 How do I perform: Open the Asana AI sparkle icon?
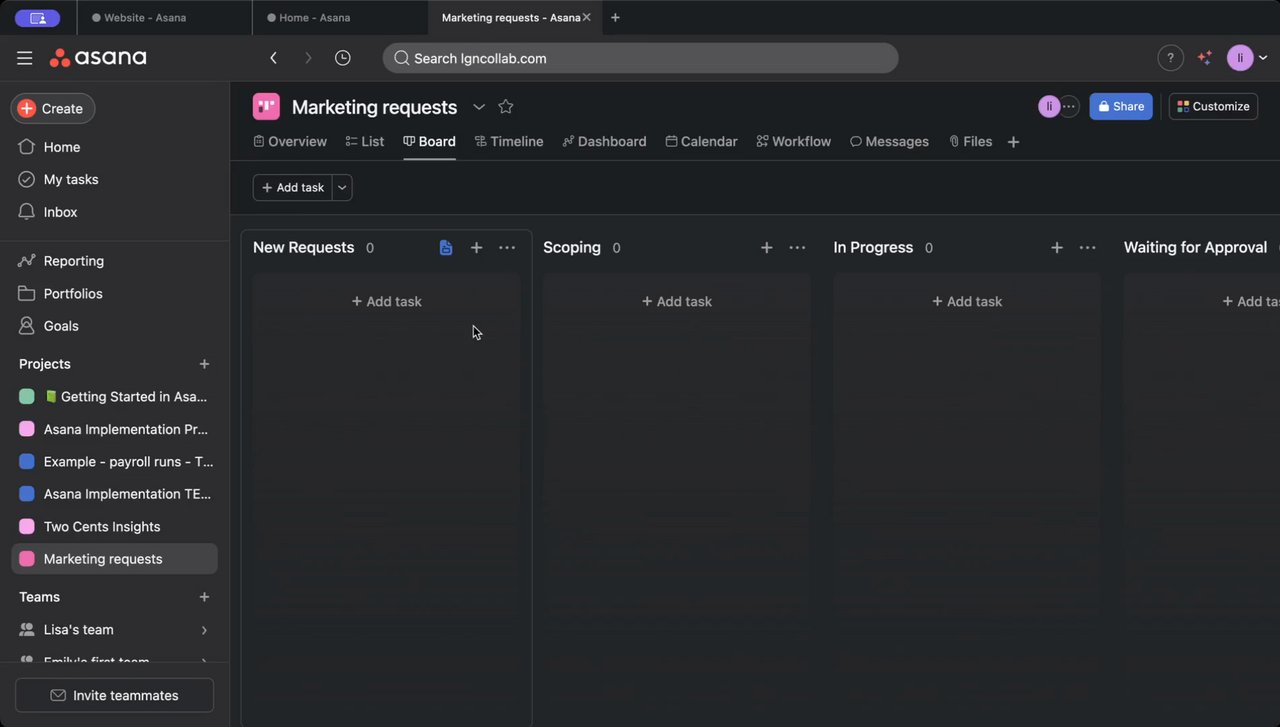1204,58
